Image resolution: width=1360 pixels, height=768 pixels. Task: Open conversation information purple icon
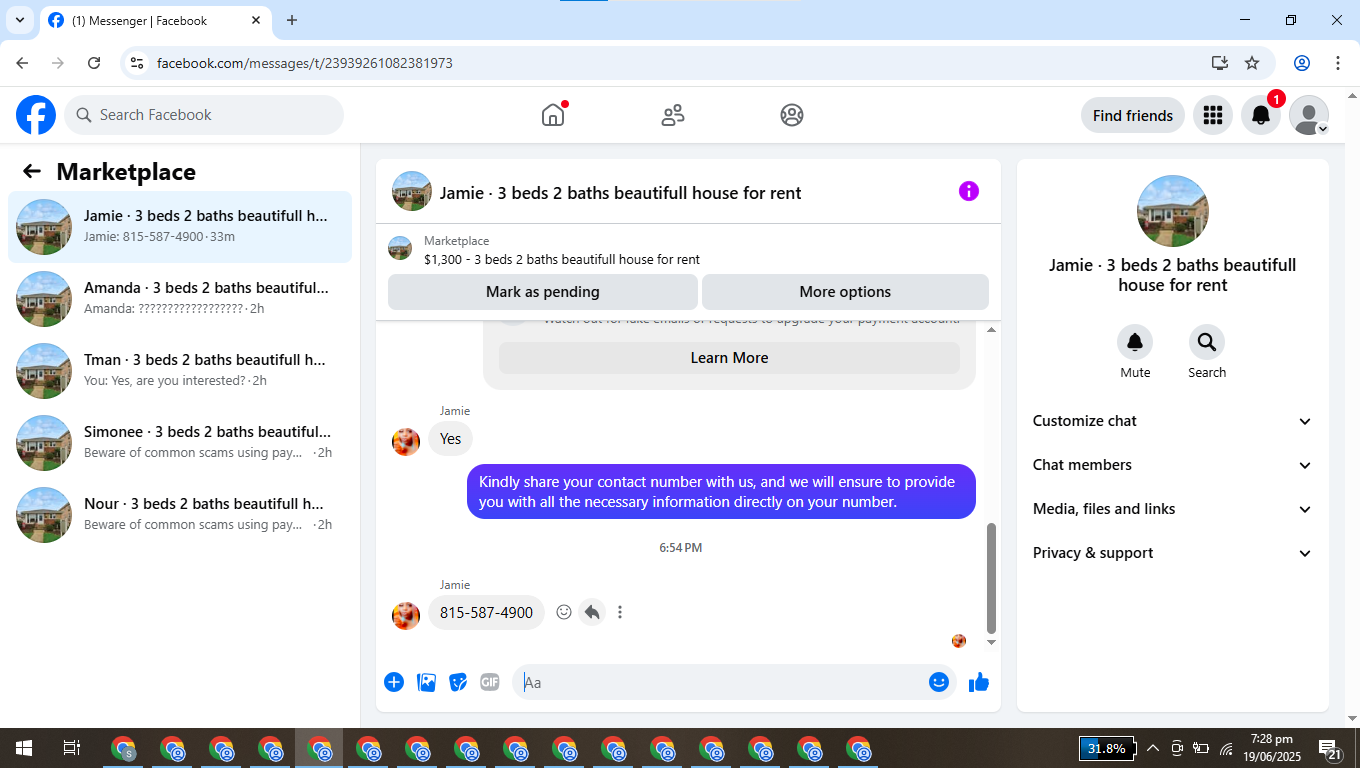(969, 191)
